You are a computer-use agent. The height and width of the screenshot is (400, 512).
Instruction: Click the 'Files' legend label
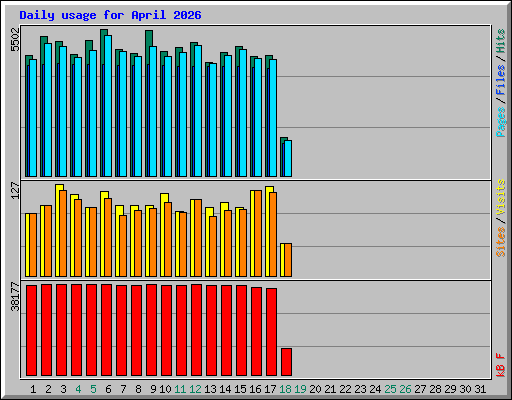[501, 80]
